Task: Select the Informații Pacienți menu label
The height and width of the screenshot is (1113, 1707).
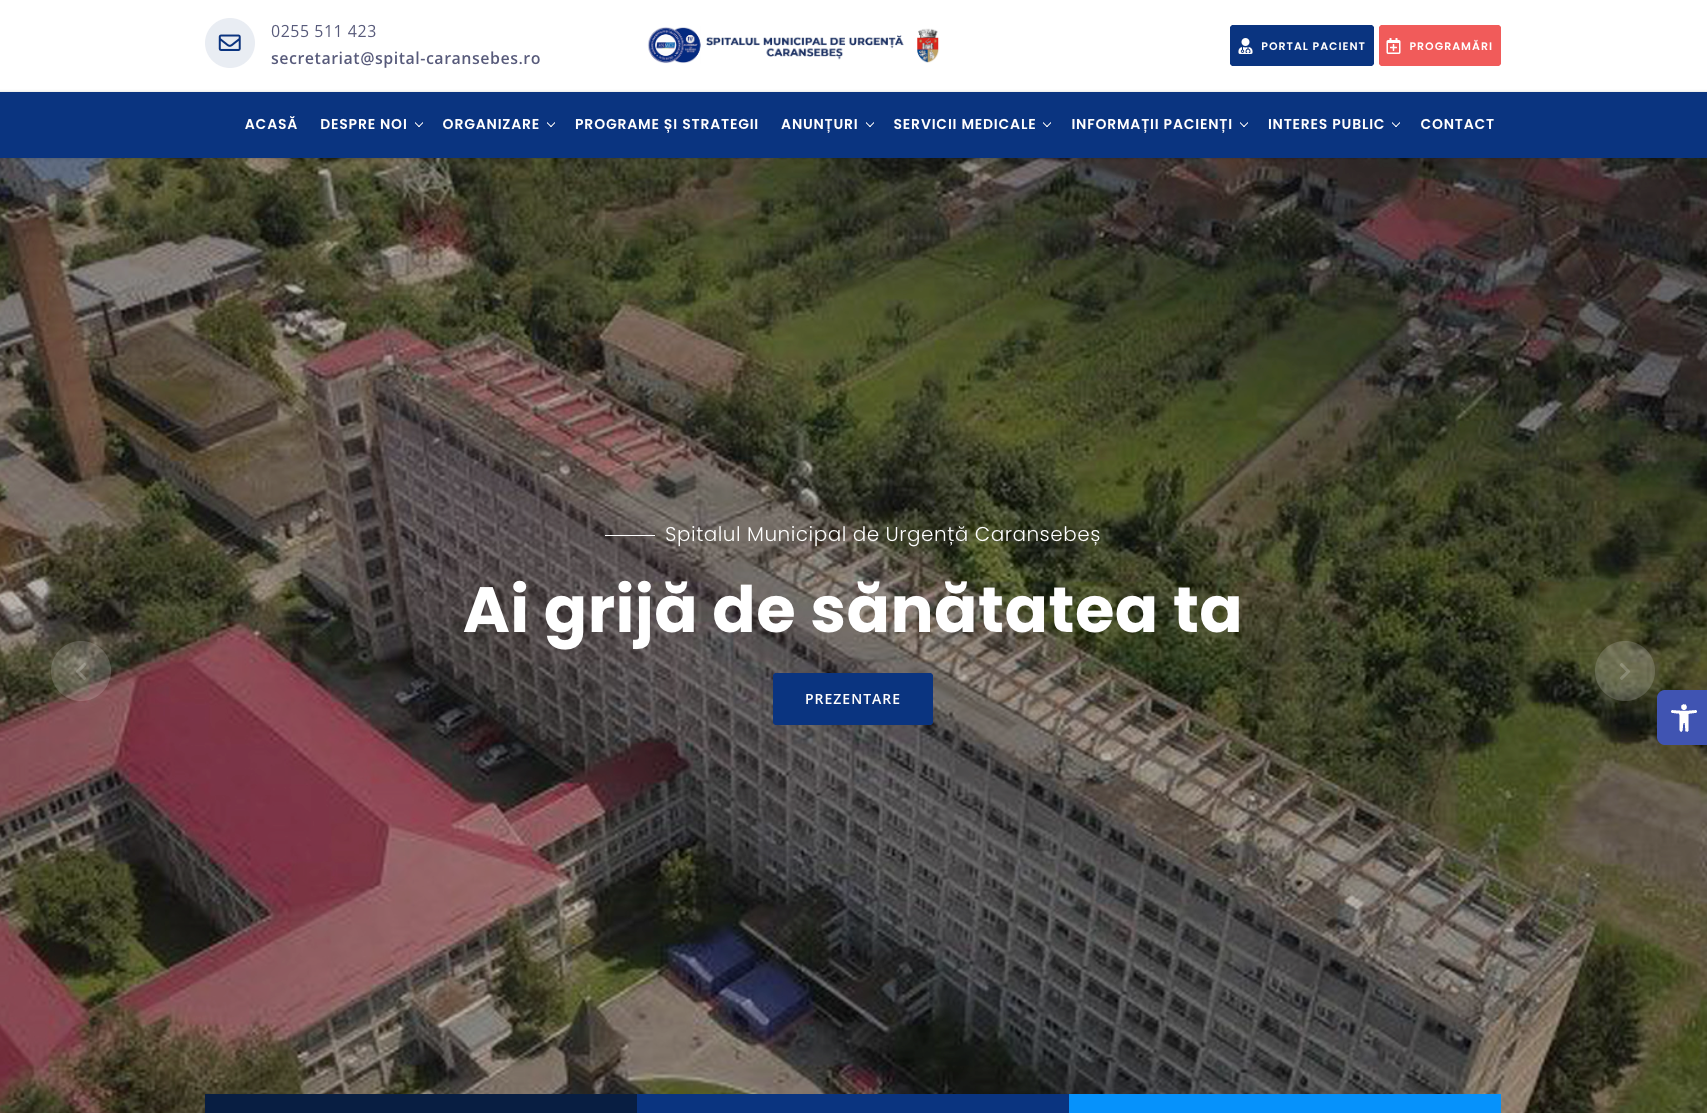Action: [x=1152, y=124]
